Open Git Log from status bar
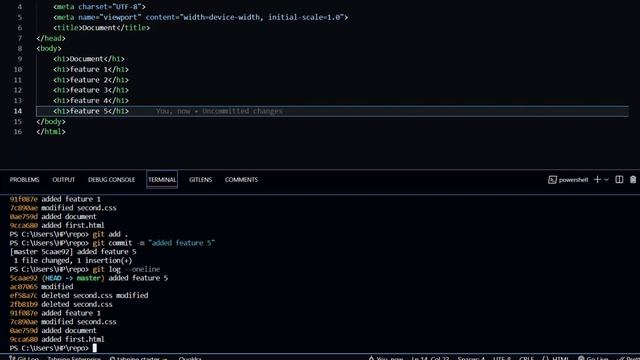The height and width of the screenshot is (360, 640). (24, 358)
